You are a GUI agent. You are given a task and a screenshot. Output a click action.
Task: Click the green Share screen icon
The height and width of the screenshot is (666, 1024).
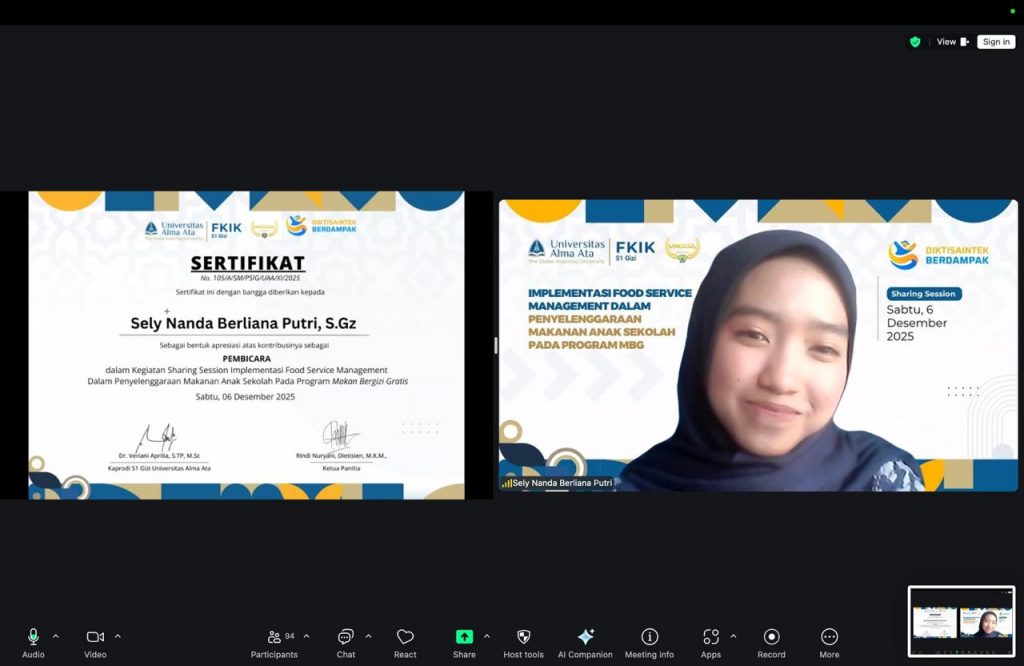point(464,637)
